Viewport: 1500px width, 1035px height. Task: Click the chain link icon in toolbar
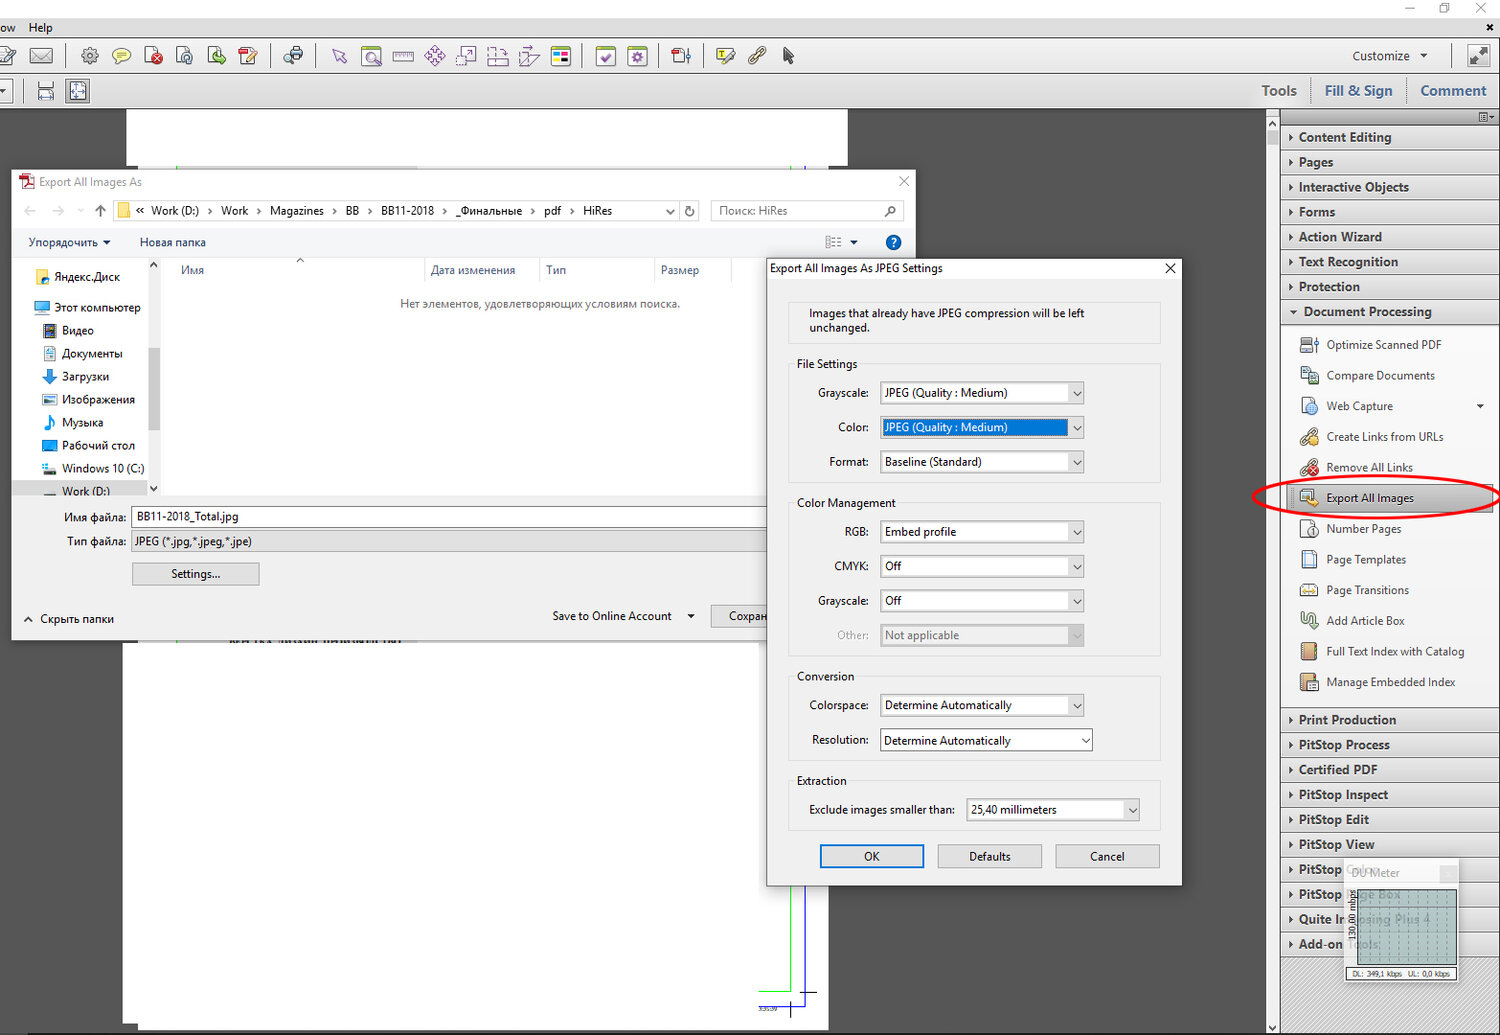[757, 56]
